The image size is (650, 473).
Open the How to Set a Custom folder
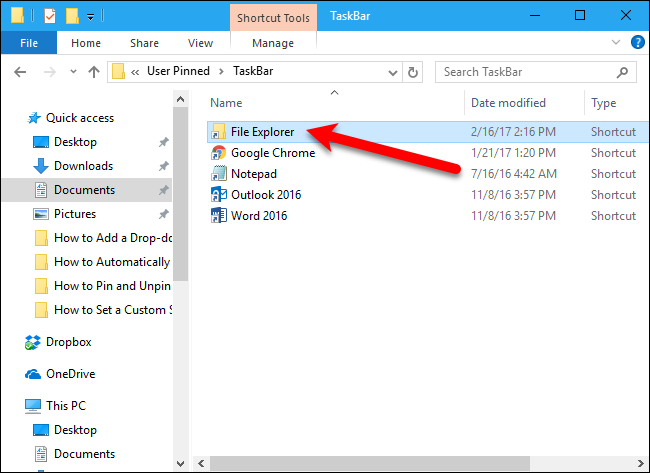coord(103,310)
